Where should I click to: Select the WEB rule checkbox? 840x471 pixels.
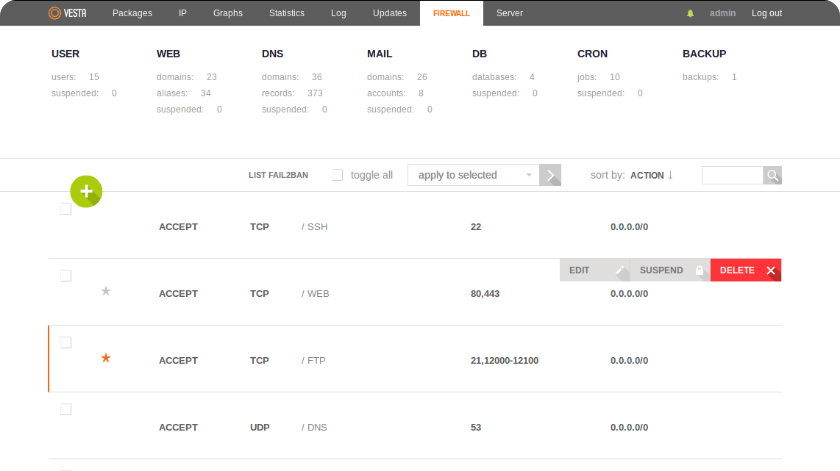point(66,276)
